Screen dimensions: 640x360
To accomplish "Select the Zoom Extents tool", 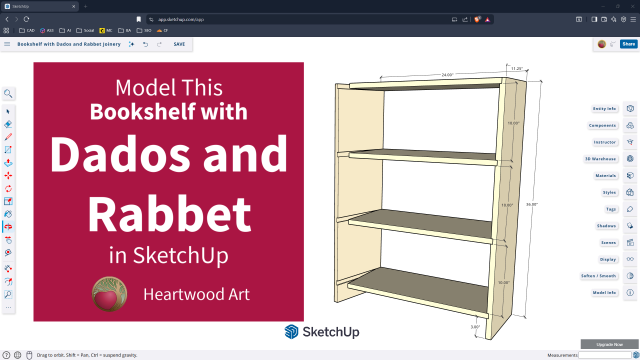I will 8,294.
